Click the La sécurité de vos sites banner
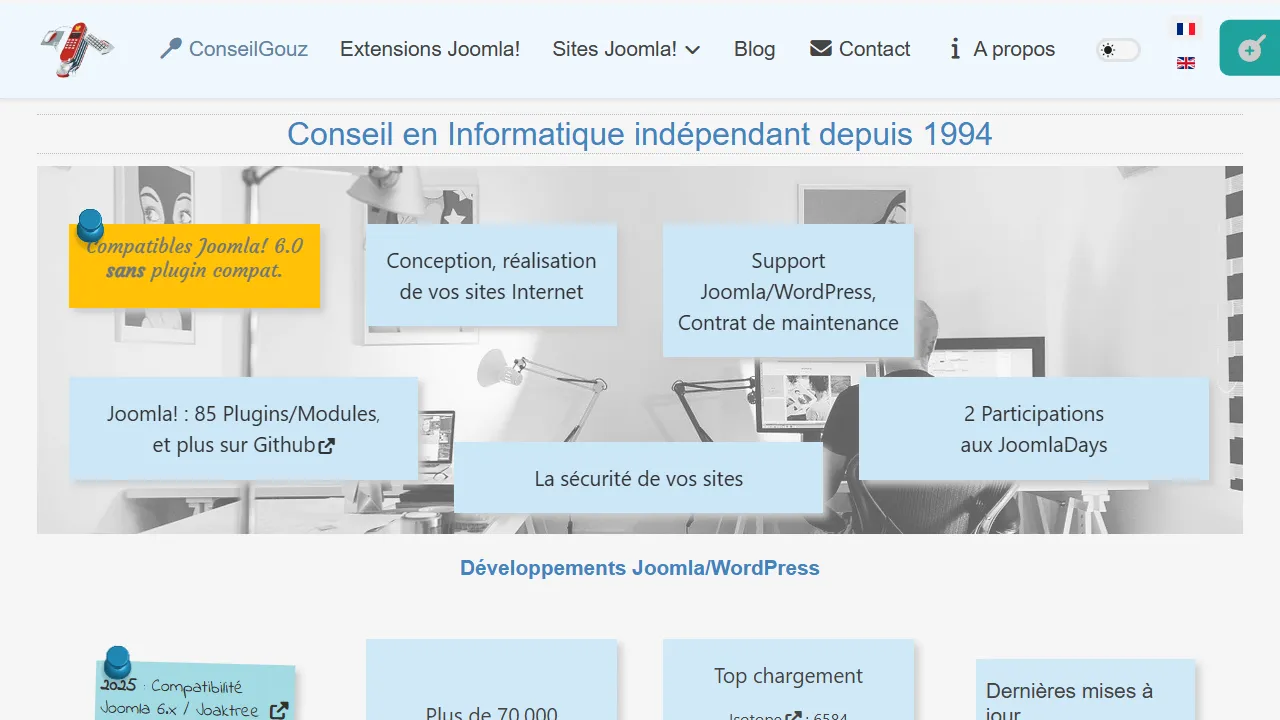Screen dimensions: 1280x720 coord(639,478)
